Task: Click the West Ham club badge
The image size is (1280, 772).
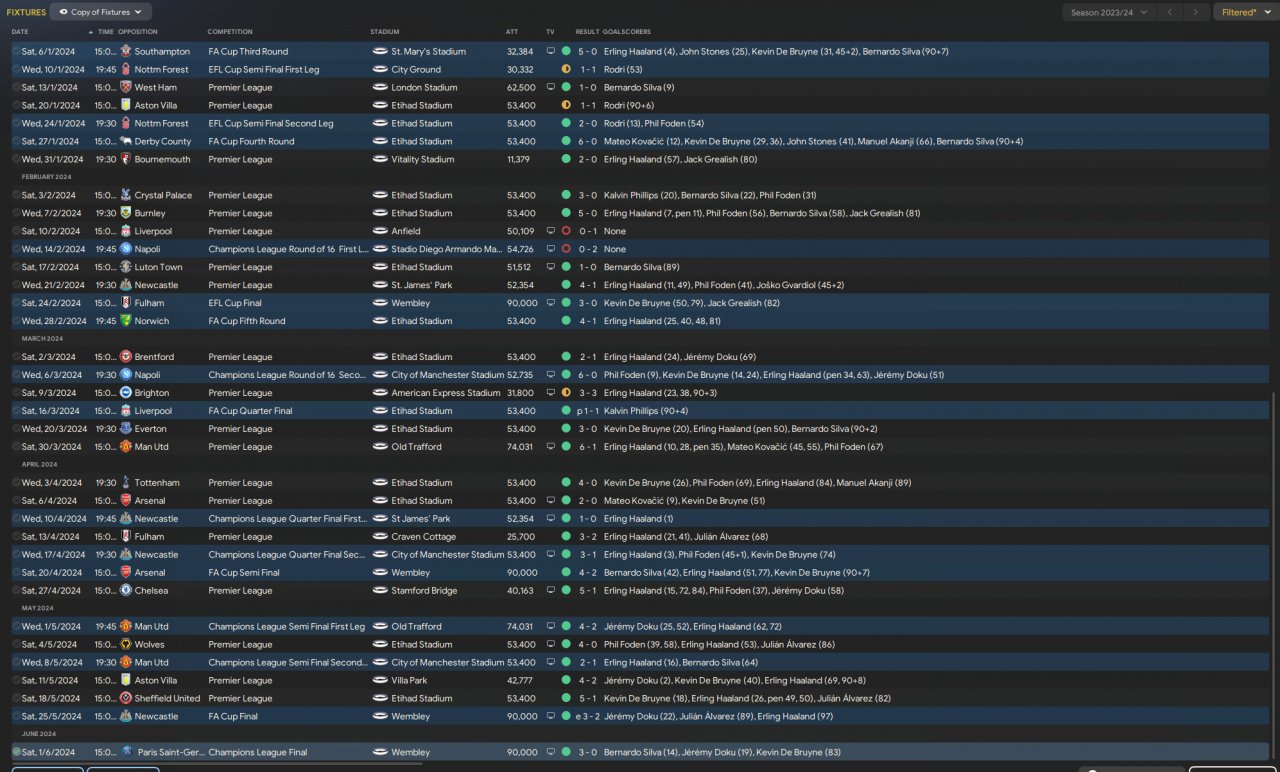Action: click(126, 87)
